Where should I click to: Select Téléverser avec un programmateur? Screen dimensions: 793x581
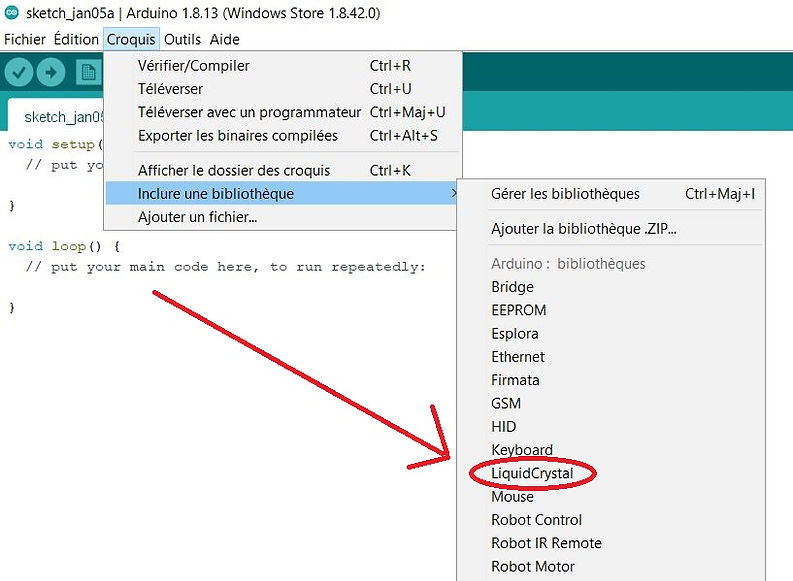283,112
